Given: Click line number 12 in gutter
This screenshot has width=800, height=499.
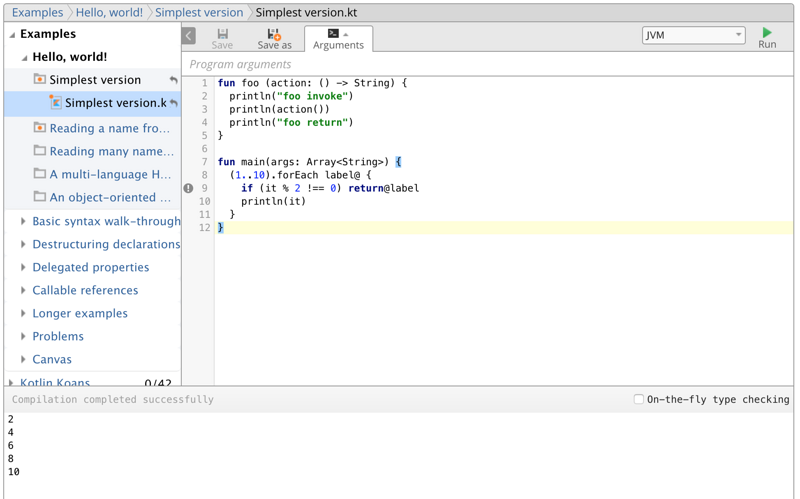Looking at the screenshot, I should click(204, 228).
